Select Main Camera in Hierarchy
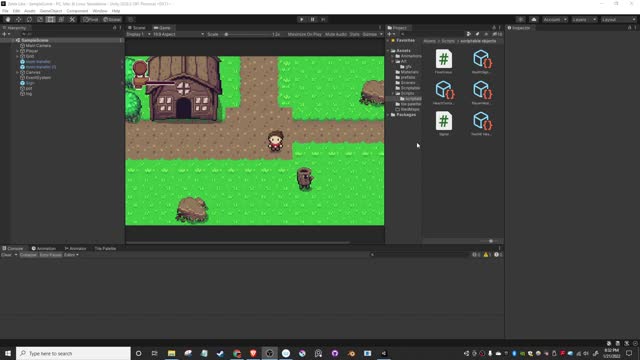640x360 pixels. pos(38,46)
